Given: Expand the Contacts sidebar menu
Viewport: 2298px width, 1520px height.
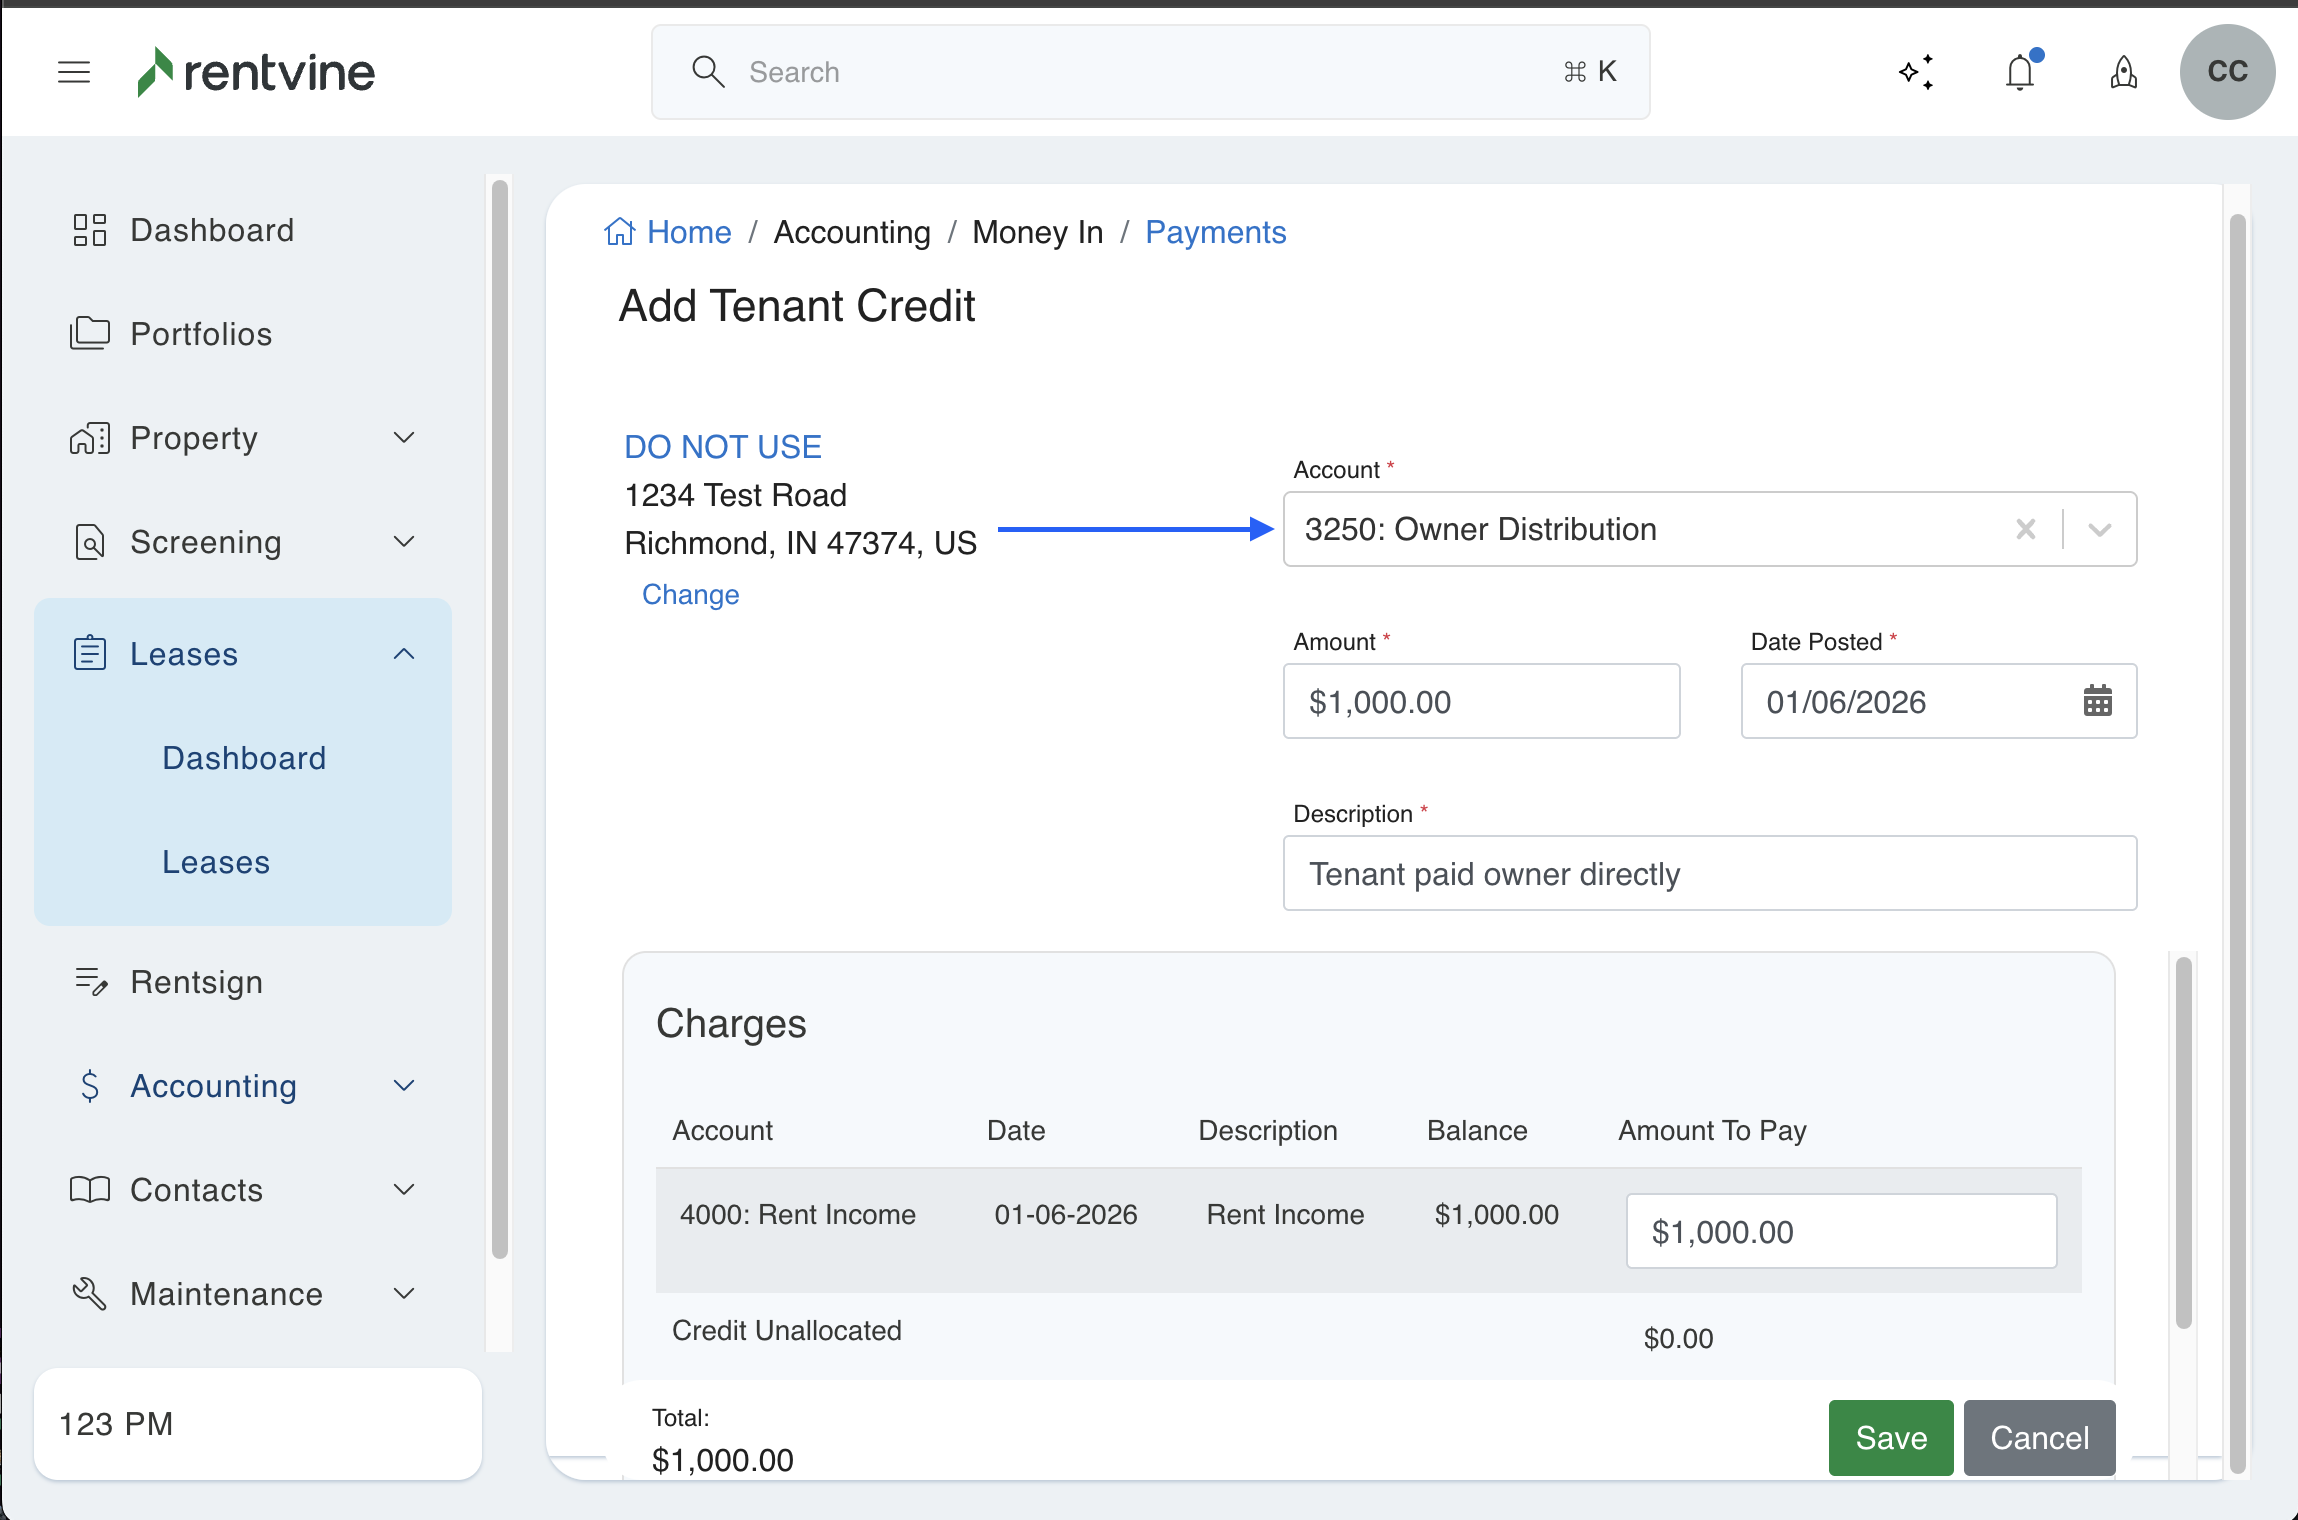Looking at the screenshot, I should (403, 1190).
